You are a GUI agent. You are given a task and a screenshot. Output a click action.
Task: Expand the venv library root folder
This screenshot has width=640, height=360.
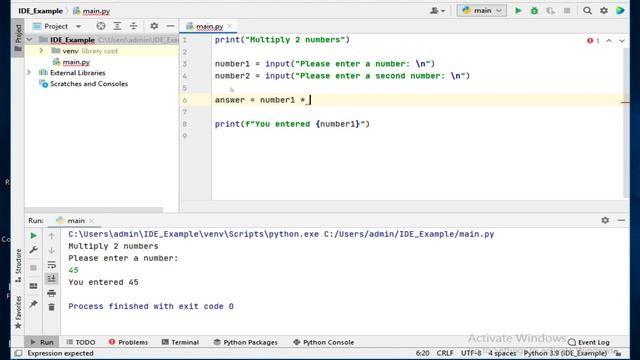point(41,51)
